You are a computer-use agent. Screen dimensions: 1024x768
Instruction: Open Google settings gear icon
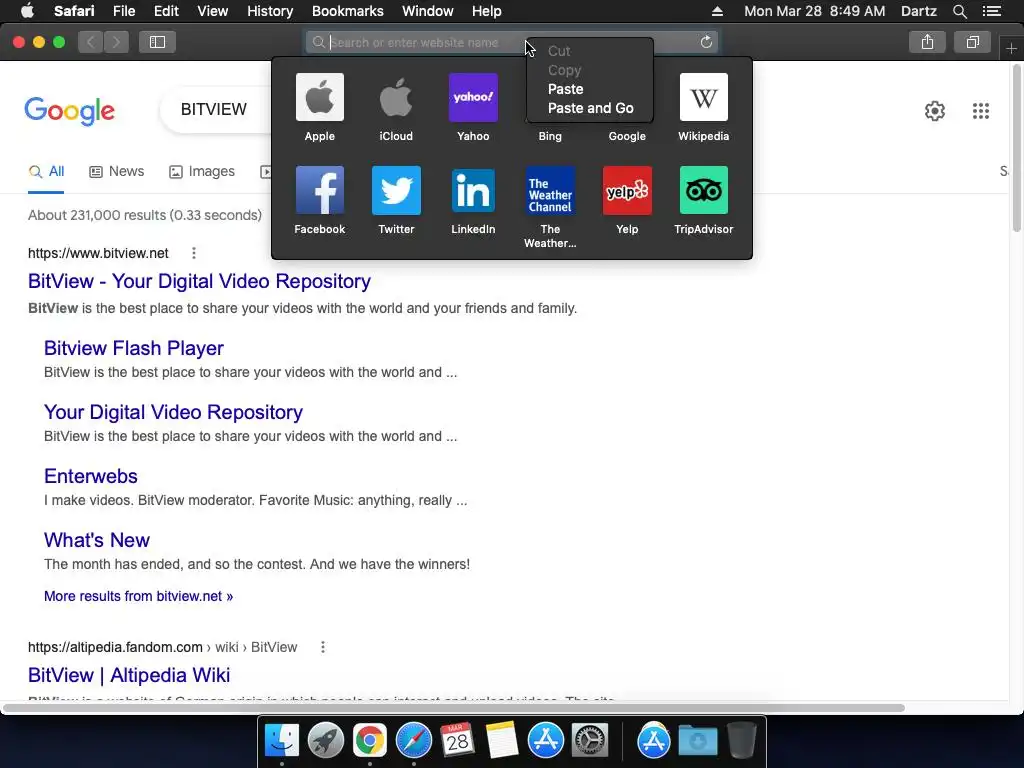(935, 111)
